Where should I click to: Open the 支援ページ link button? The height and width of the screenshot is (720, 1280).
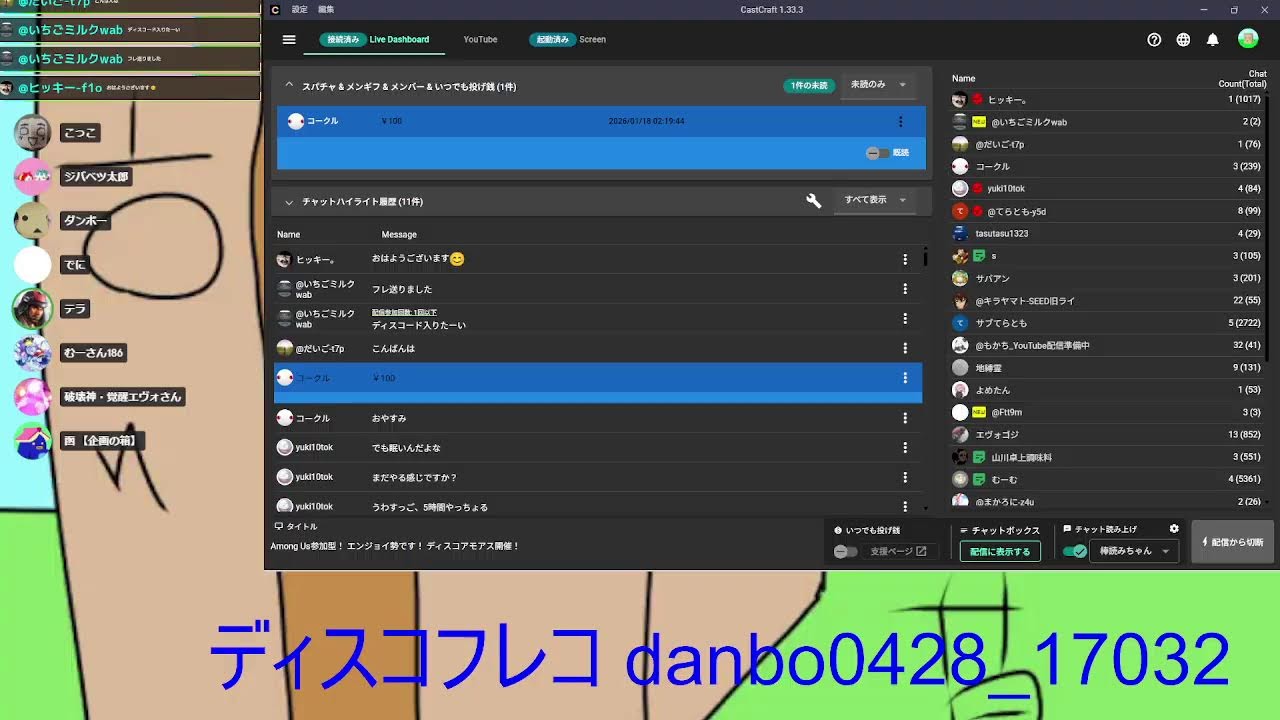point(898,551)
